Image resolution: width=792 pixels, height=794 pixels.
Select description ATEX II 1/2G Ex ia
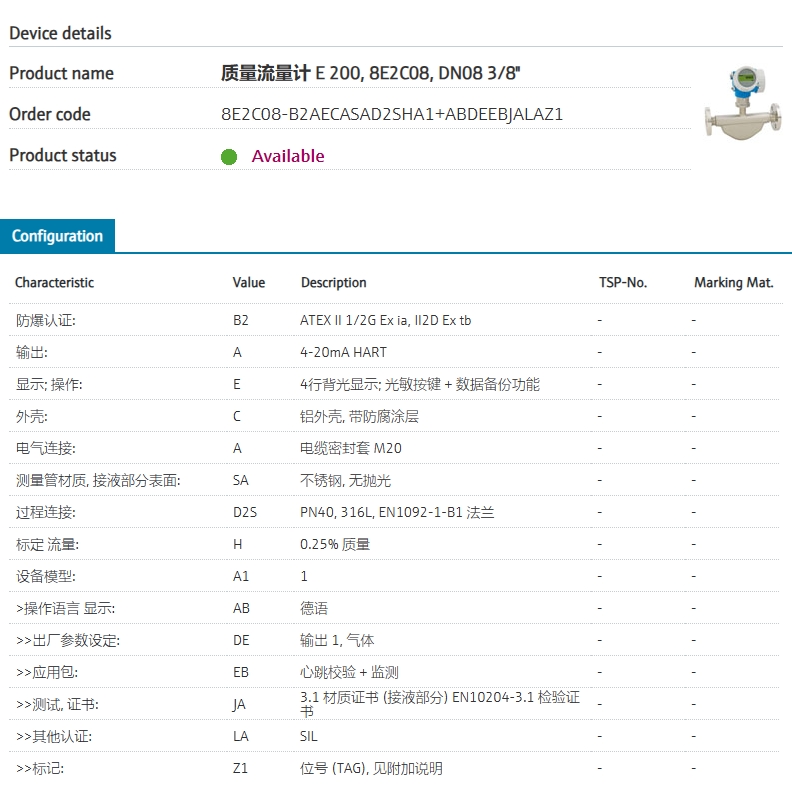tap(353, 321)
